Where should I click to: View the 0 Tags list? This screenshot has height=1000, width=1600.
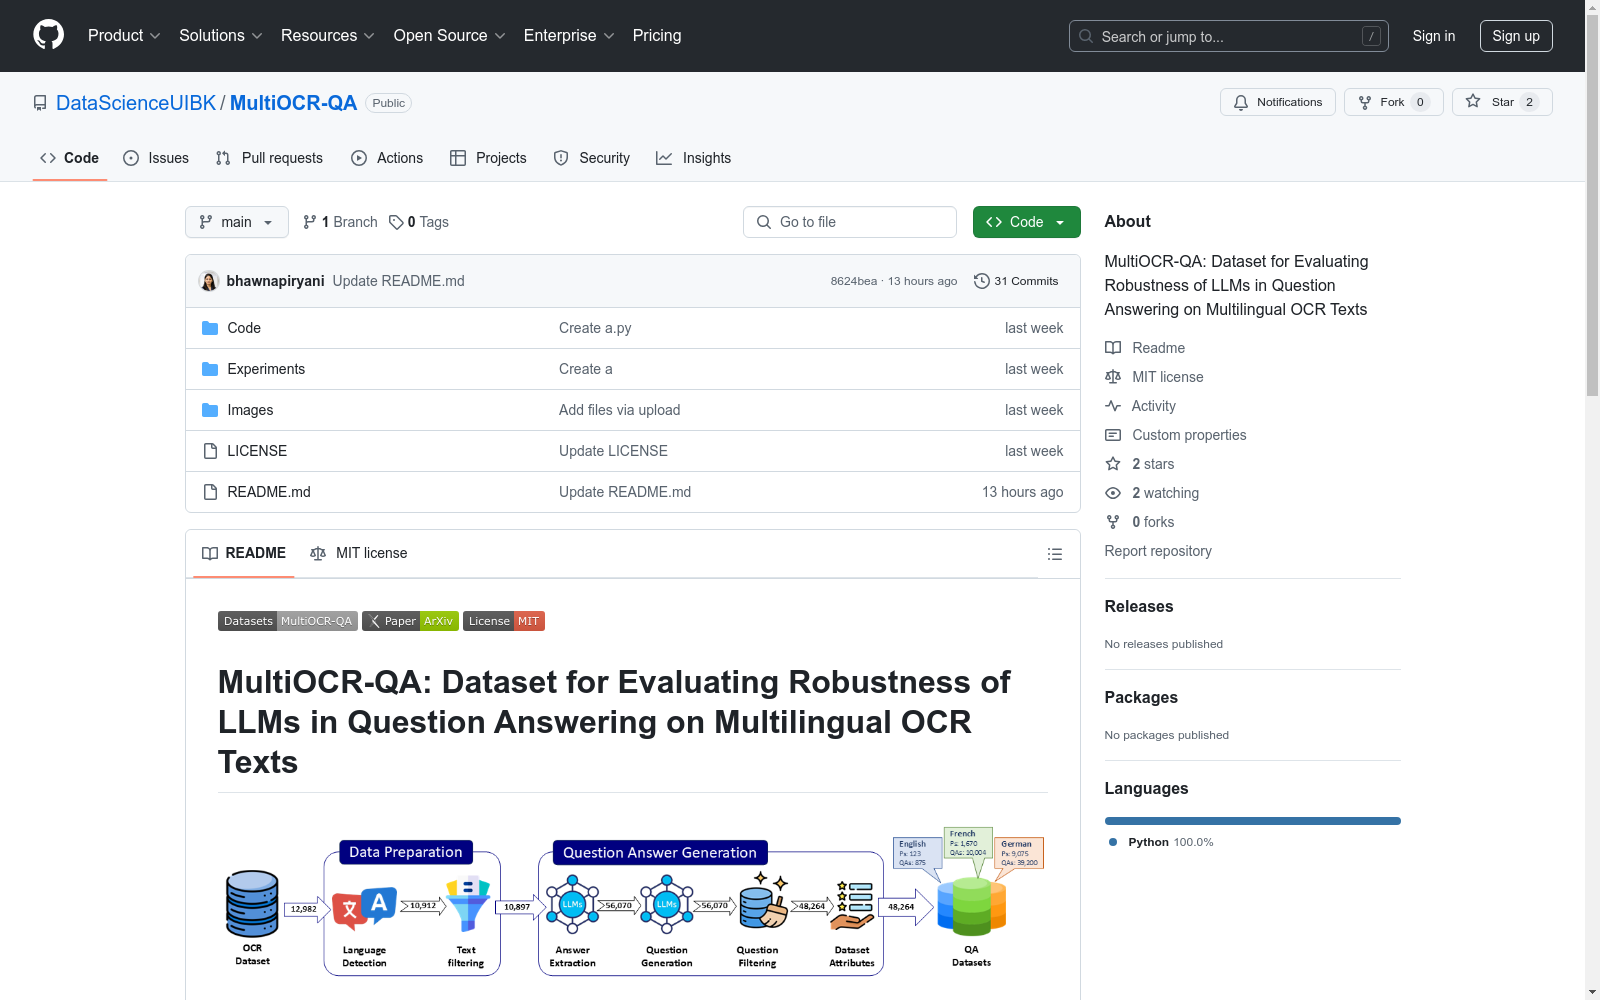point(419,222)
